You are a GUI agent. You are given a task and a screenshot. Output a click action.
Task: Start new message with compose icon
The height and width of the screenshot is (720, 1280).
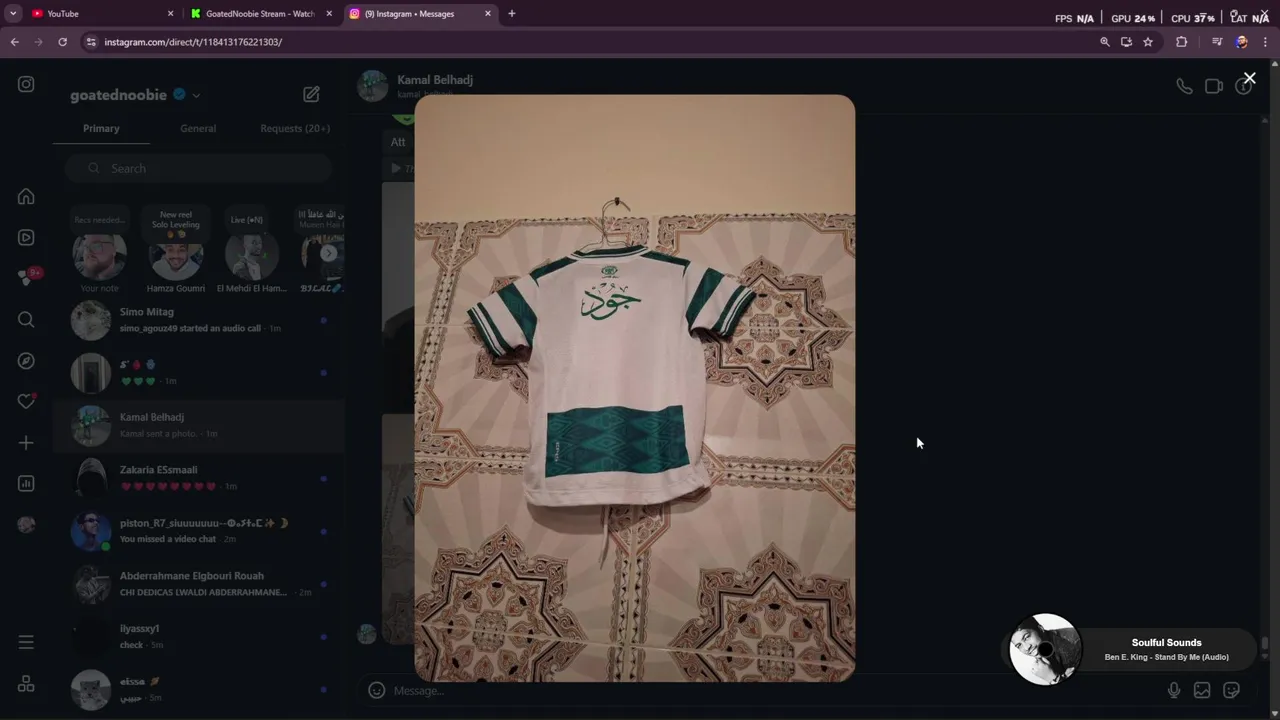coord(311,94)
